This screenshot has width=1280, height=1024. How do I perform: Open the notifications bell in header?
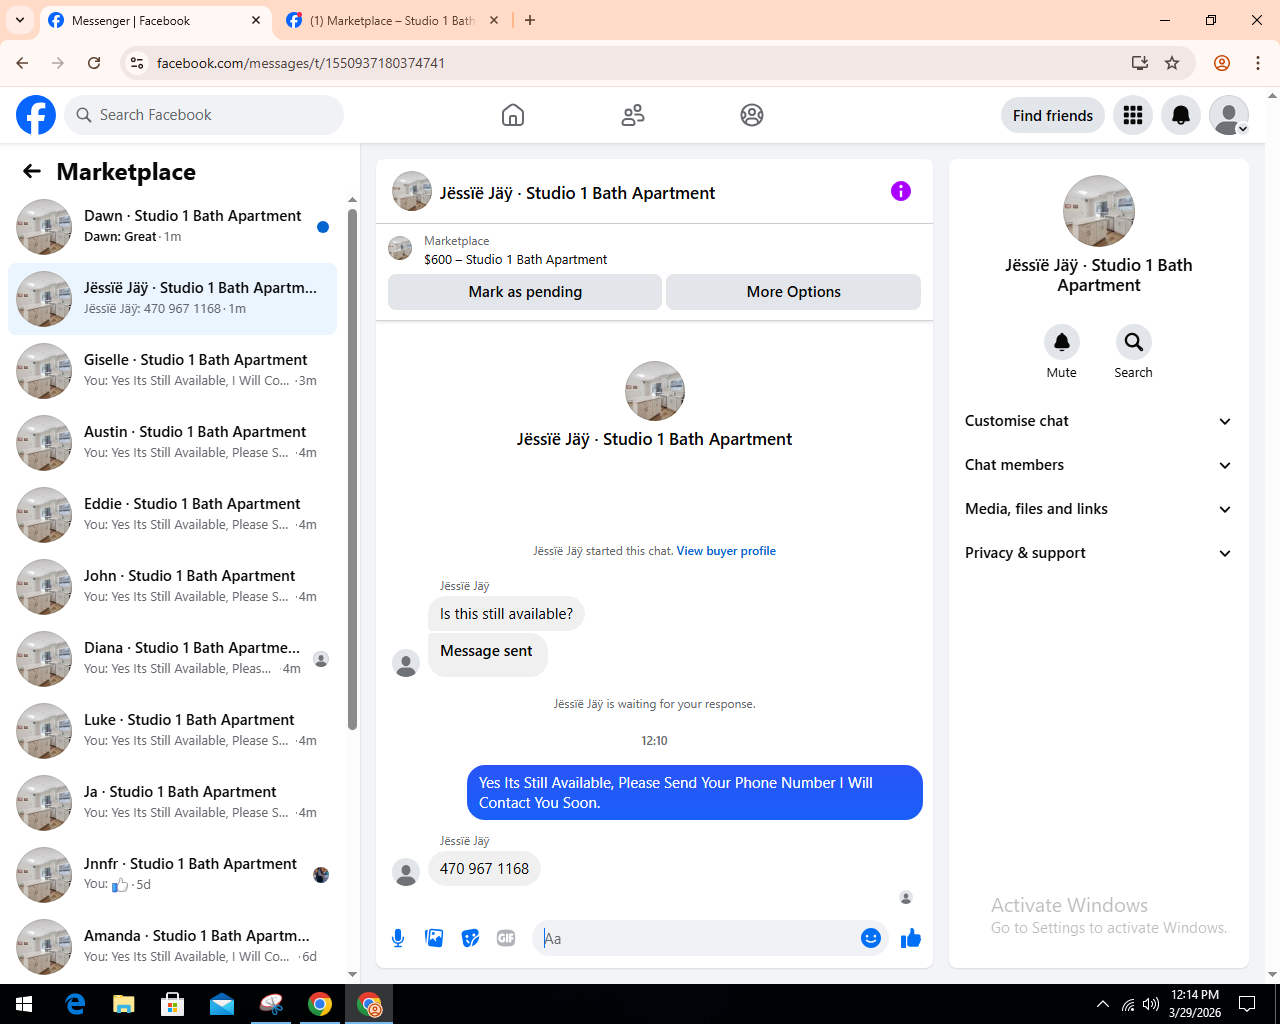click(x=1181, y=115)
